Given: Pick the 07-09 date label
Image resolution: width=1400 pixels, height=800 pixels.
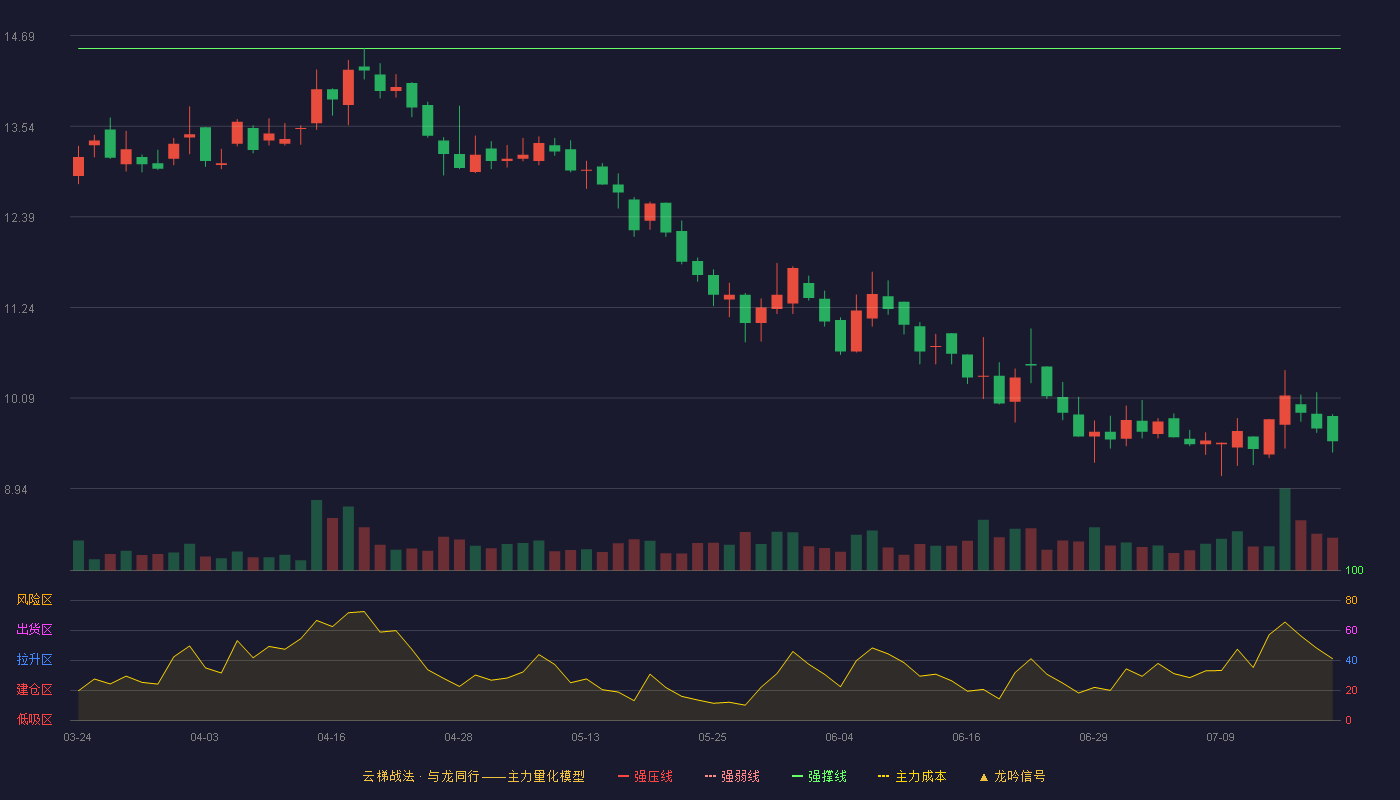Looking at the screenshot, I should tap(1220, 737).
